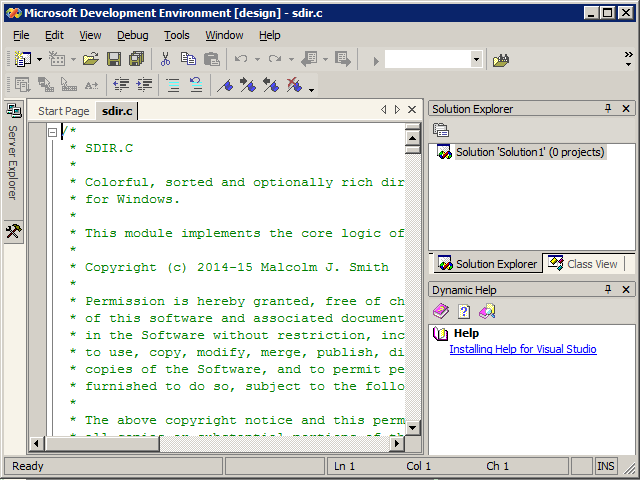This screenshot has height=480, width=640.
Task: Click the Display Quick Info icon
Action: [x=69, y=85]
